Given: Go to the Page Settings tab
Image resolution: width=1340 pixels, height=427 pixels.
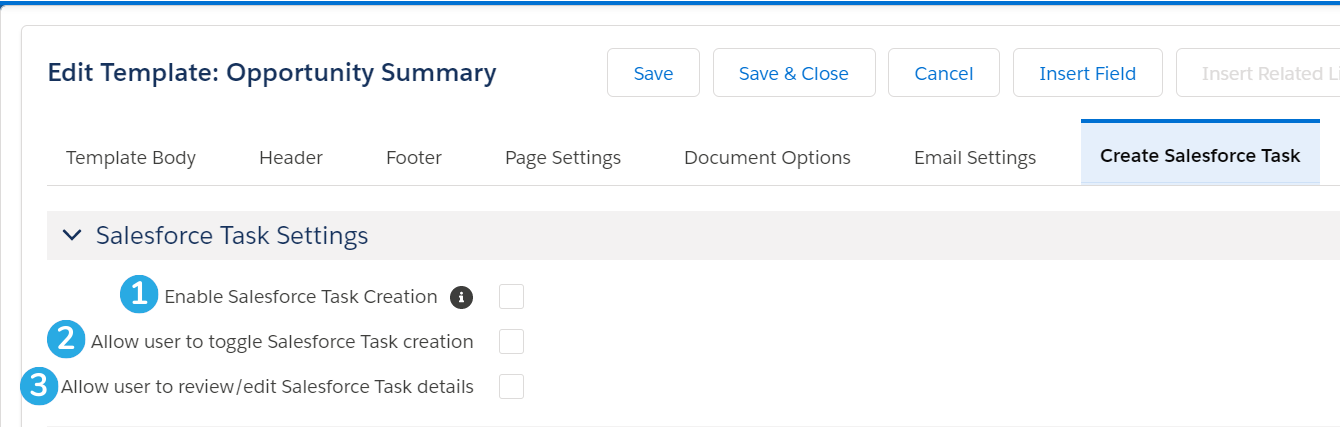Looking at the screenshot, I should [x=563, y=158].
